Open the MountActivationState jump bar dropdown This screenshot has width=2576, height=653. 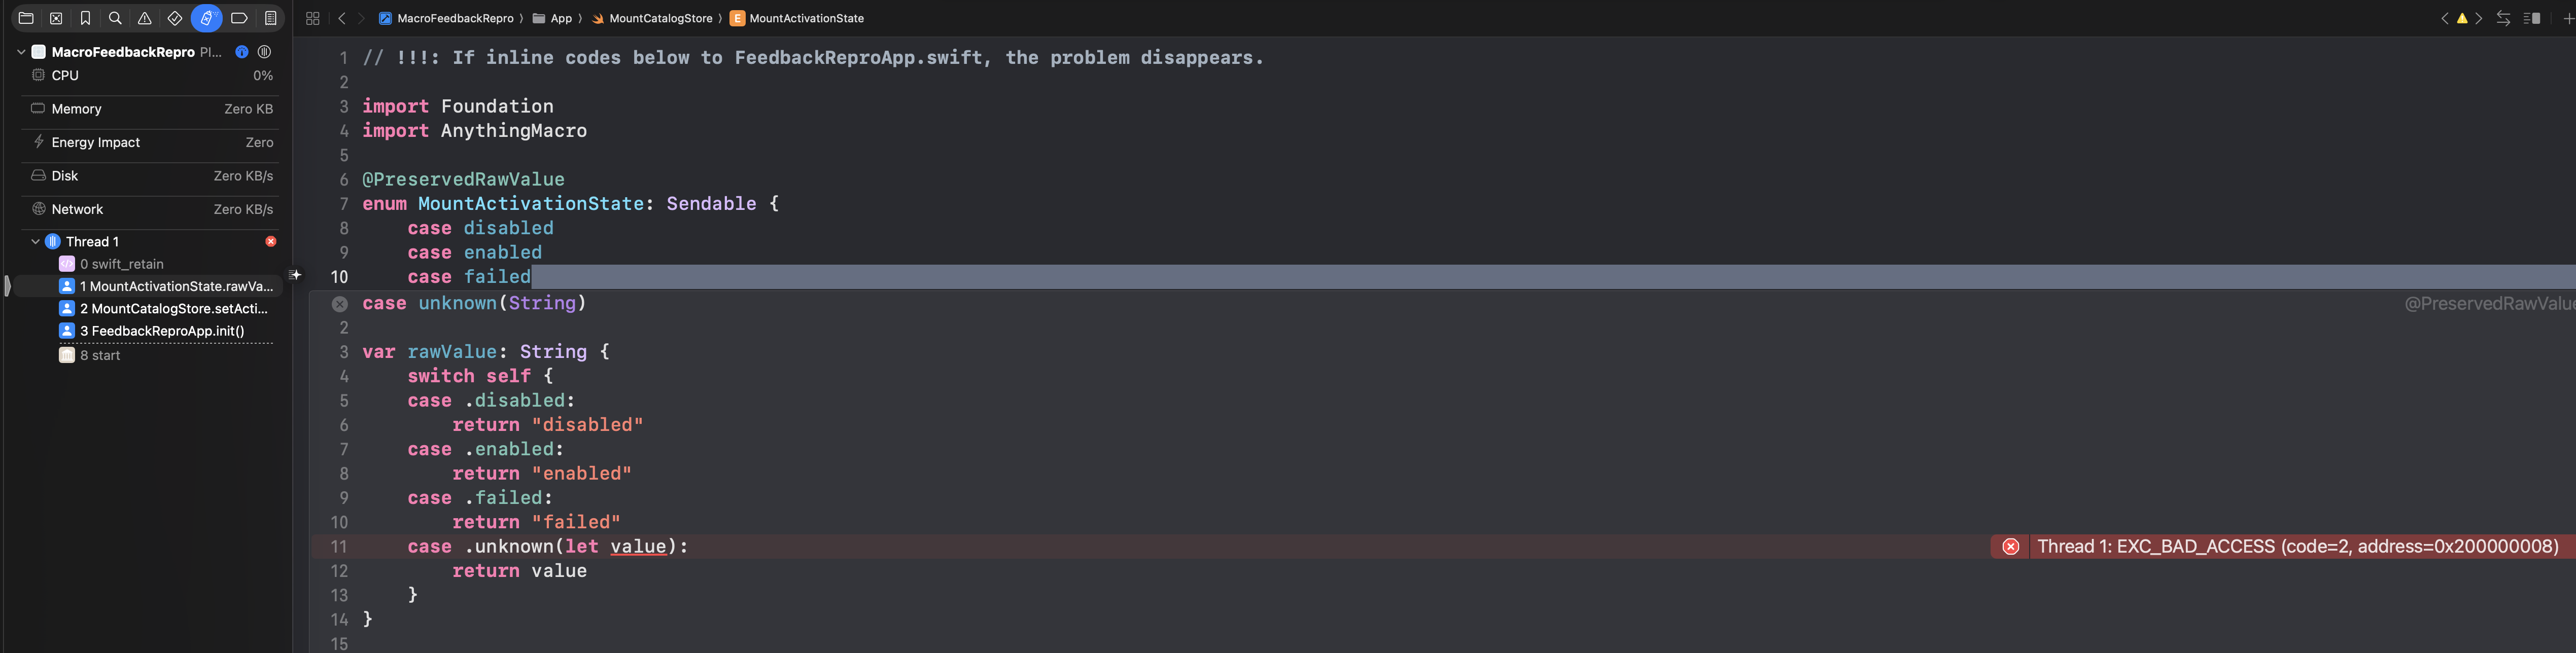(805, 18)
